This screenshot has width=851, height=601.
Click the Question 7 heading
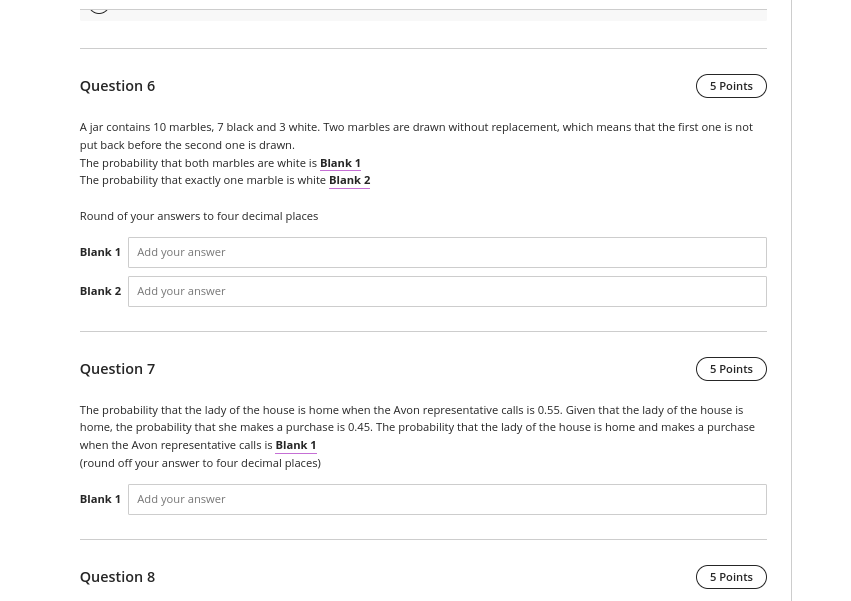[x=117, y=369]
